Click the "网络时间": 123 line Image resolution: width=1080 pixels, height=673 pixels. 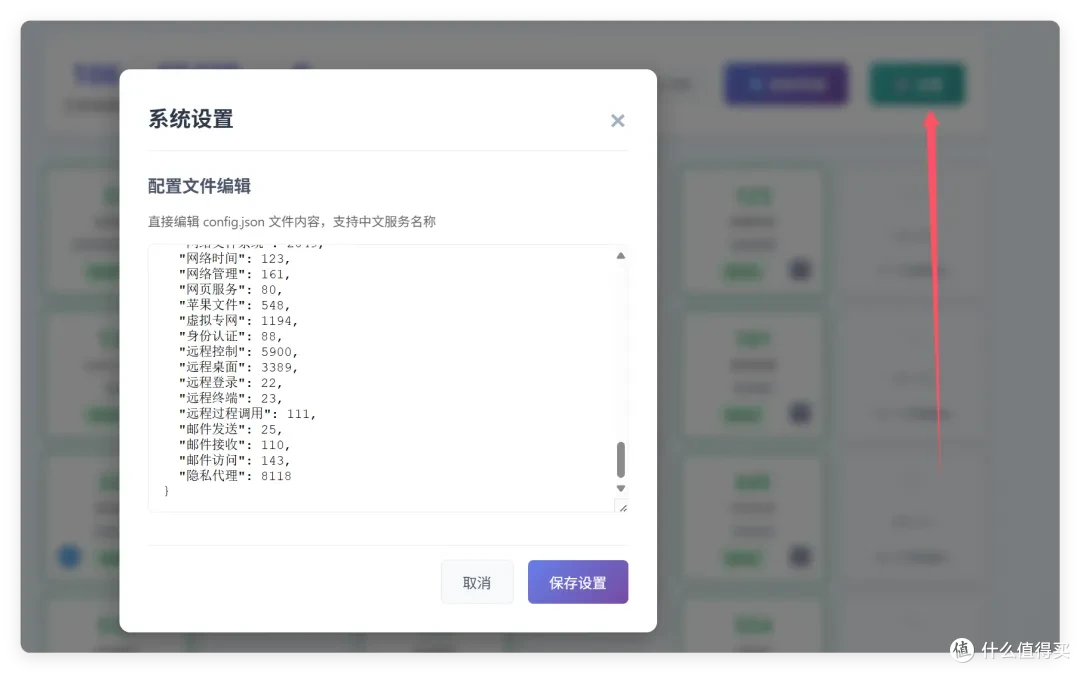click(235, 258)
